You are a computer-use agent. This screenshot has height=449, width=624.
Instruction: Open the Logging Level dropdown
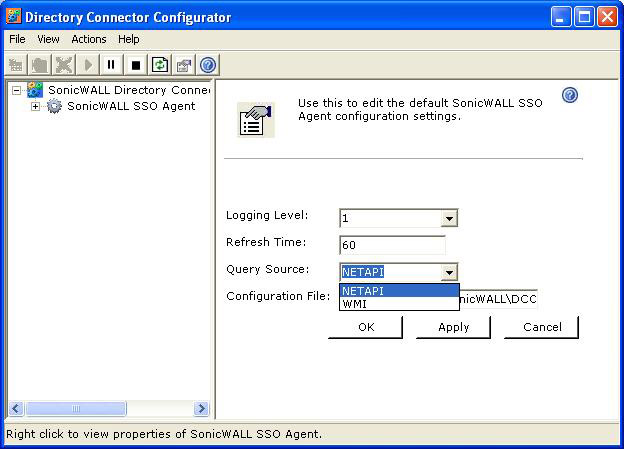pos(449,218)
